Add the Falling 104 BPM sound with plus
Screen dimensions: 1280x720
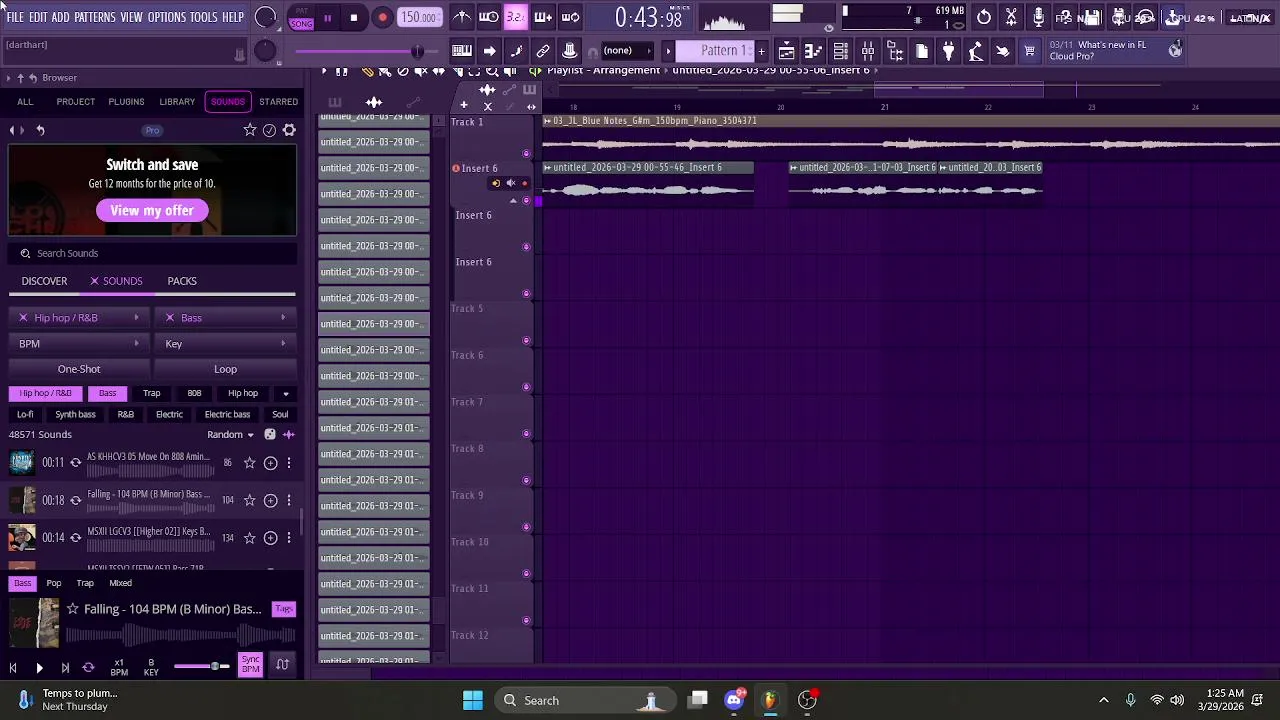270,500
